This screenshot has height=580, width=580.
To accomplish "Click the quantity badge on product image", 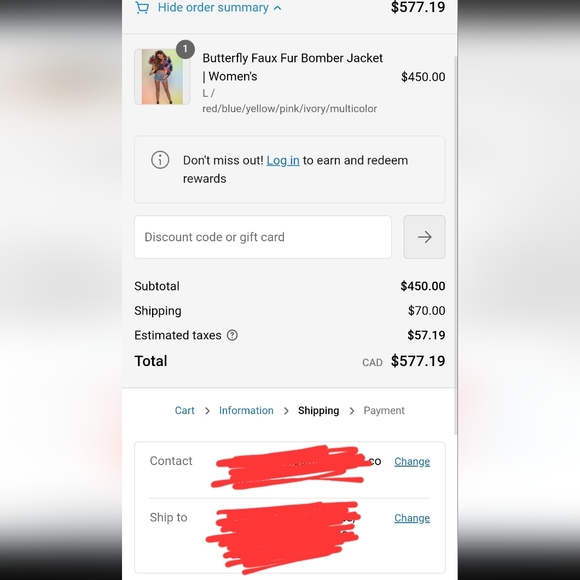I will click(185, 49).
